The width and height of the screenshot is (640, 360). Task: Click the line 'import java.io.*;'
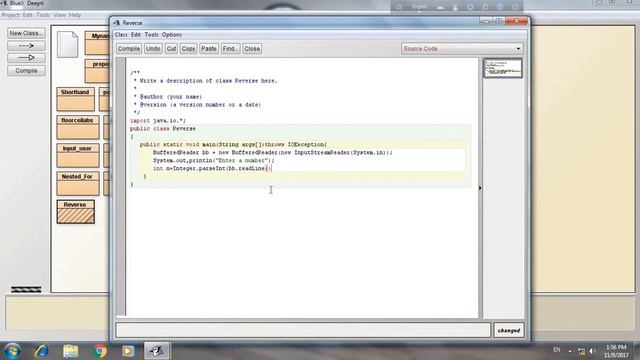(158, 121)
